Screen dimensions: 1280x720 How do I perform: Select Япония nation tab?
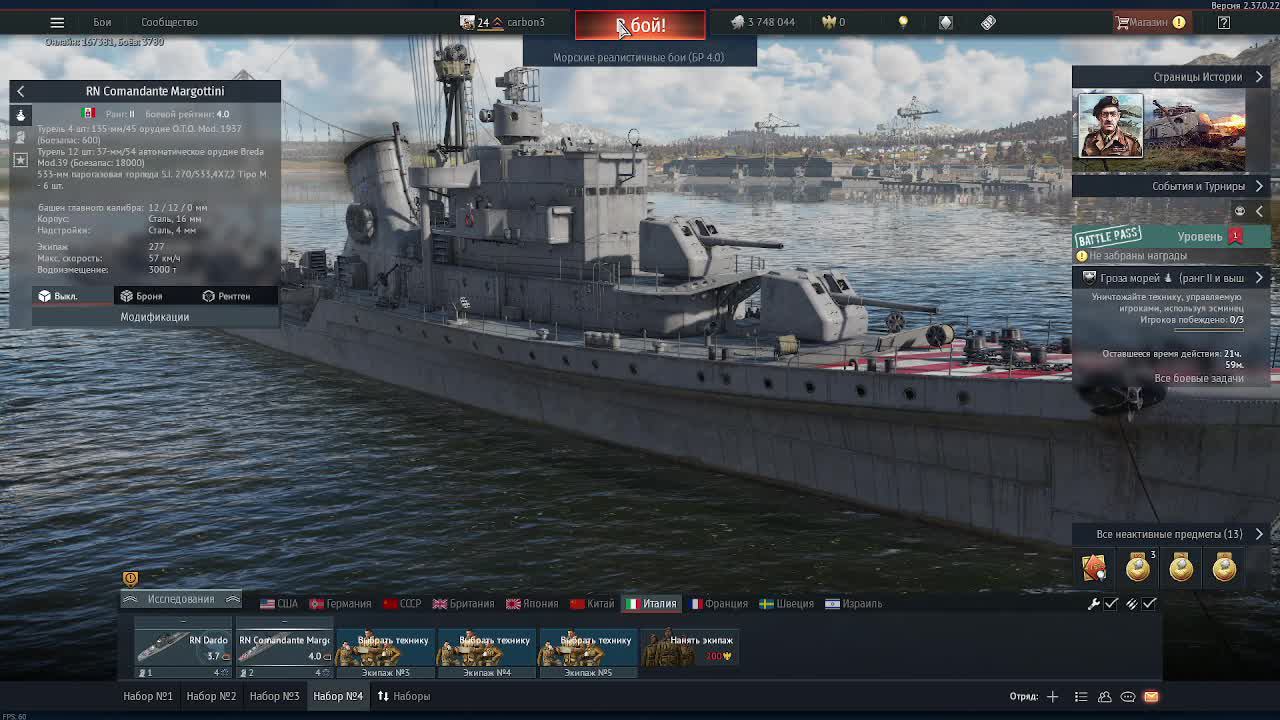[532, 604]
